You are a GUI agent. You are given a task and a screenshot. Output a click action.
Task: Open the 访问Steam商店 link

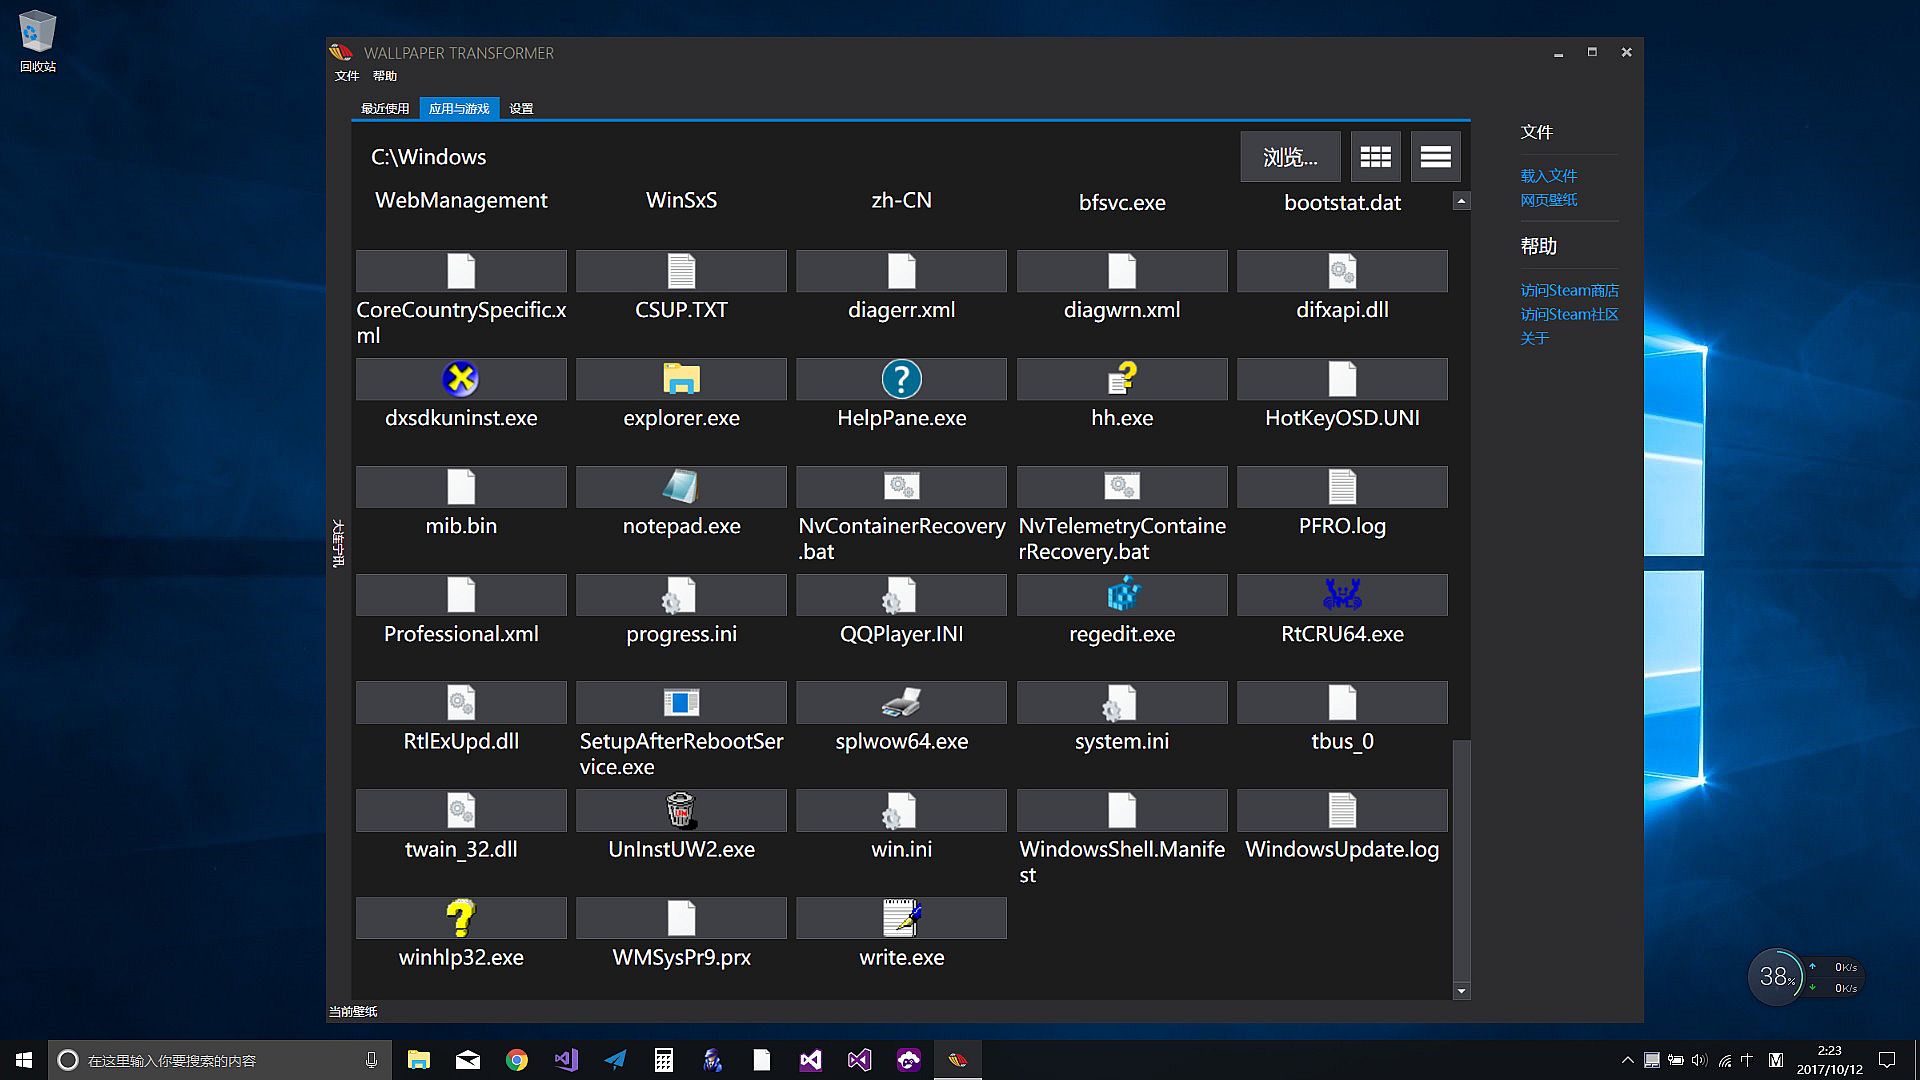[1569, 290]
